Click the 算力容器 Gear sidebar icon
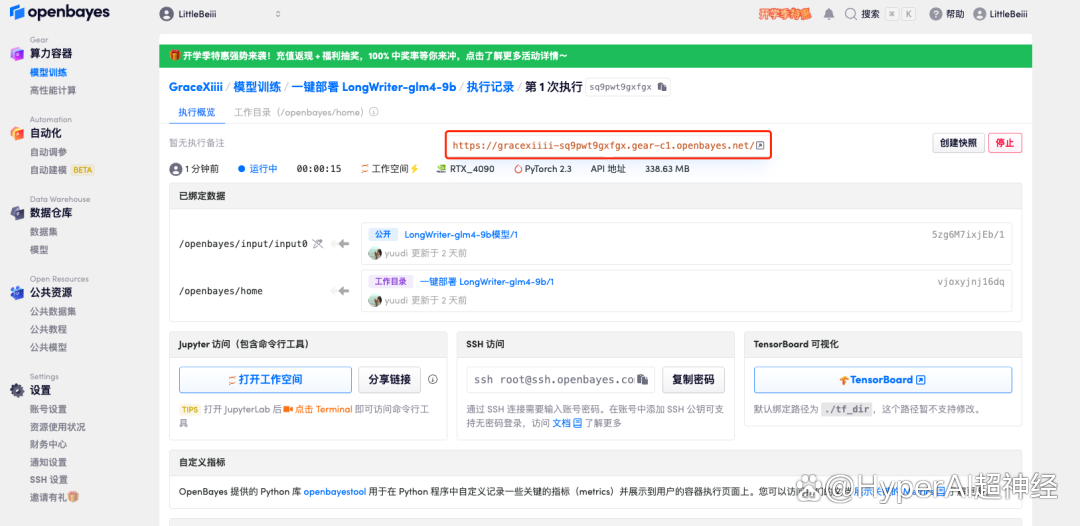 17,54
